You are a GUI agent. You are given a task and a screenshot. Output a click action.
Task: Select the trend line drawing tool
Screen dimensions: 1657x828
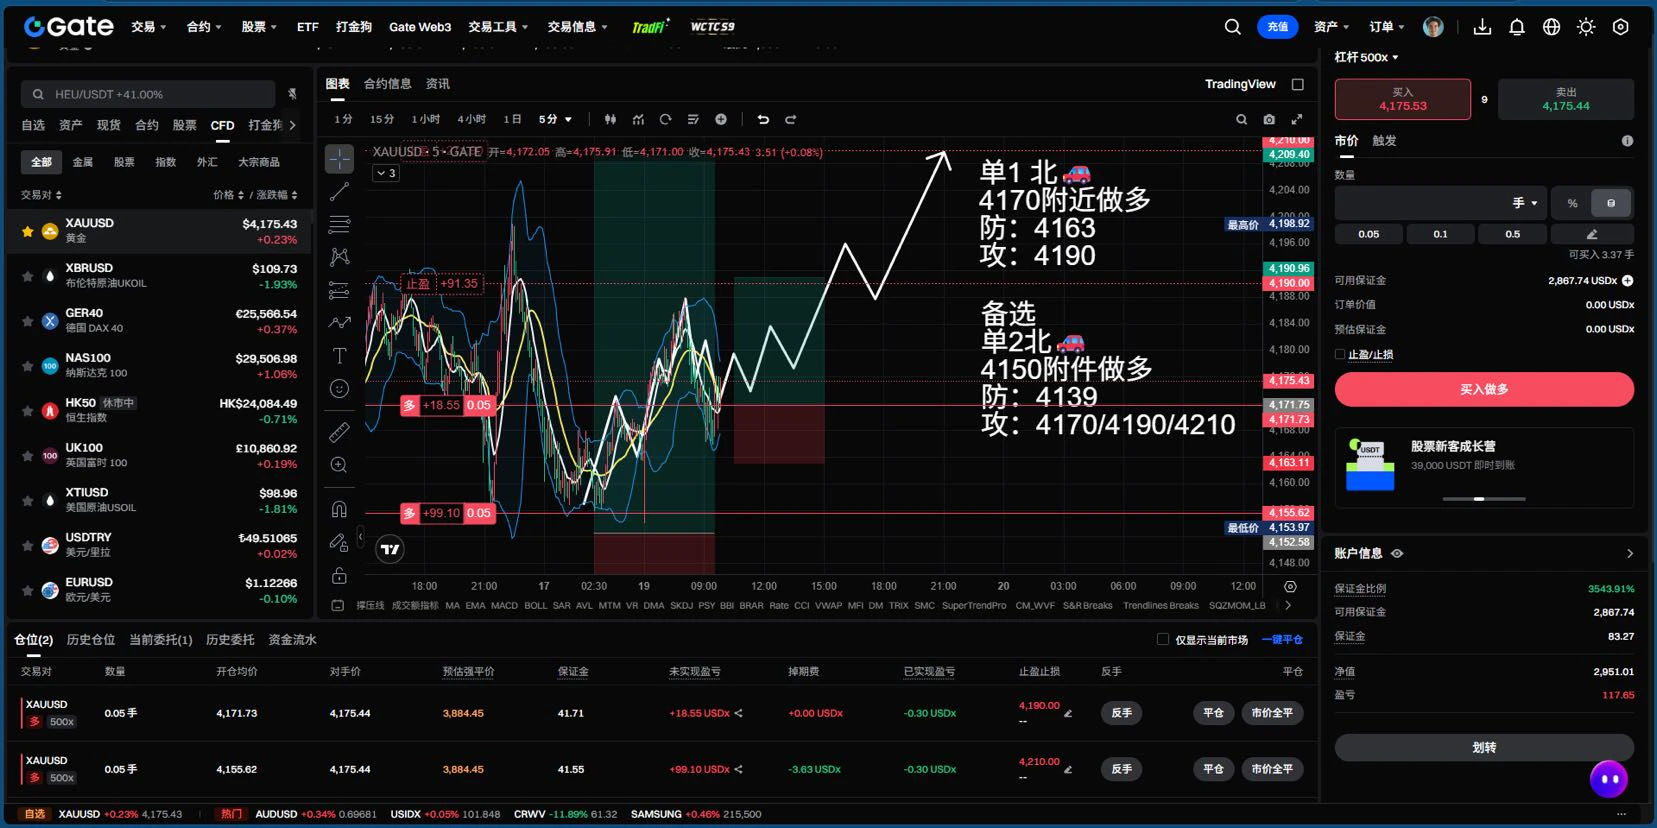[340, 191]
